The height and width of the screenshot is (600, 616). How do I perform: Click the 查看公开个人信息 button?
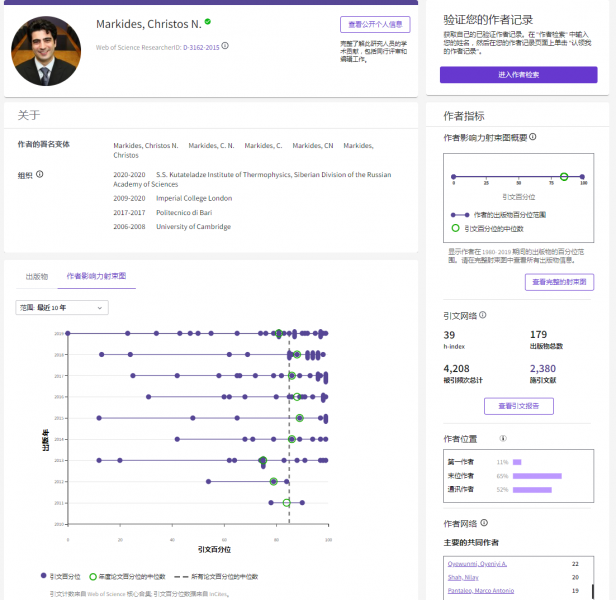pos(375,24)
